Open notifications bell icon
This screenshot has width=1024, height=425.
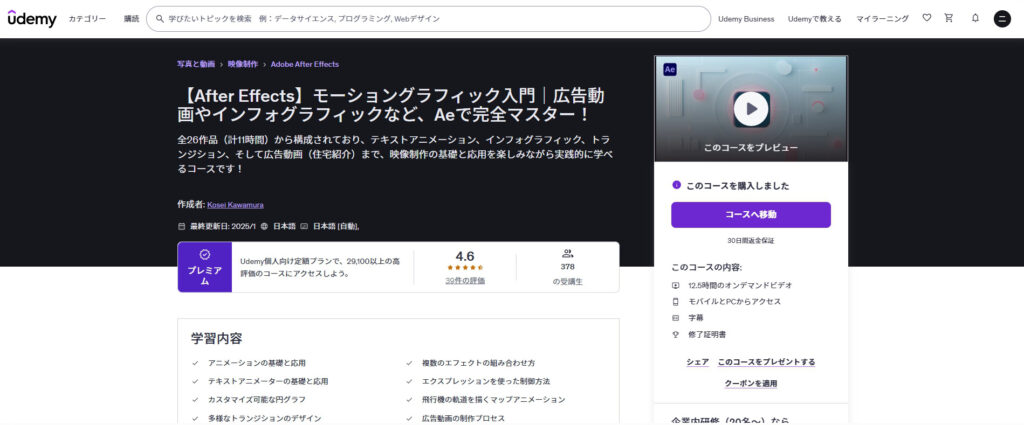[975, 18]
